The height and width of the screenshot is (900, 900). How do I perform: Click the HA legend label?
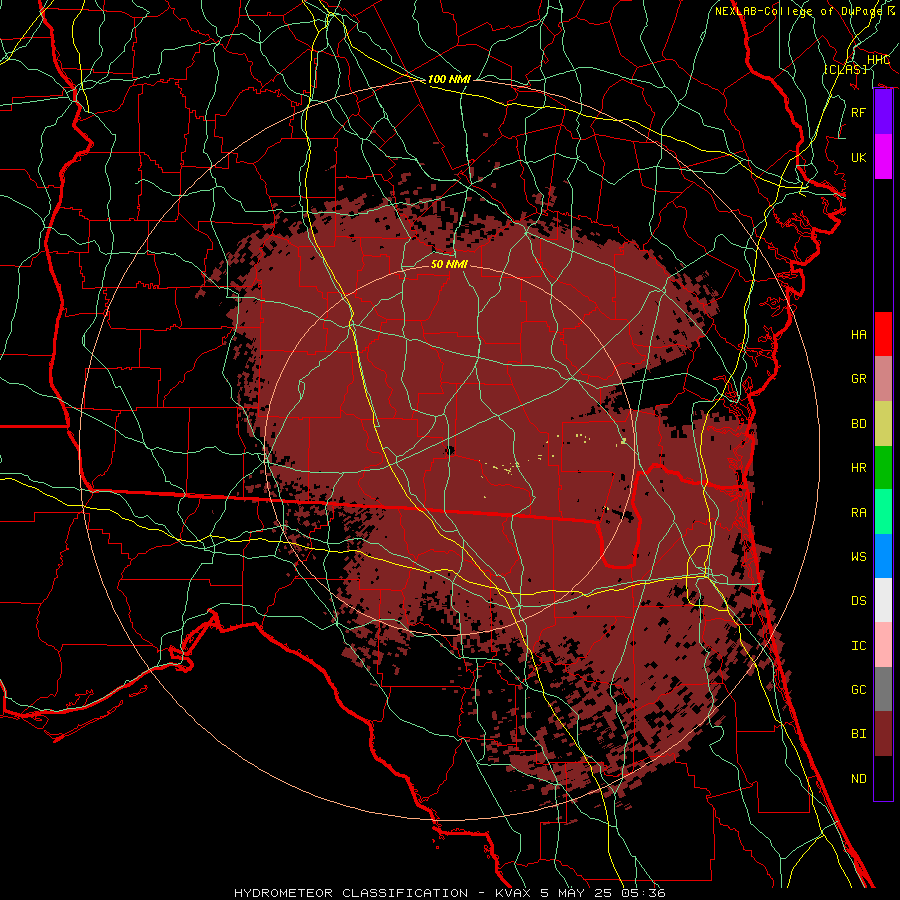tap(859, 334)
